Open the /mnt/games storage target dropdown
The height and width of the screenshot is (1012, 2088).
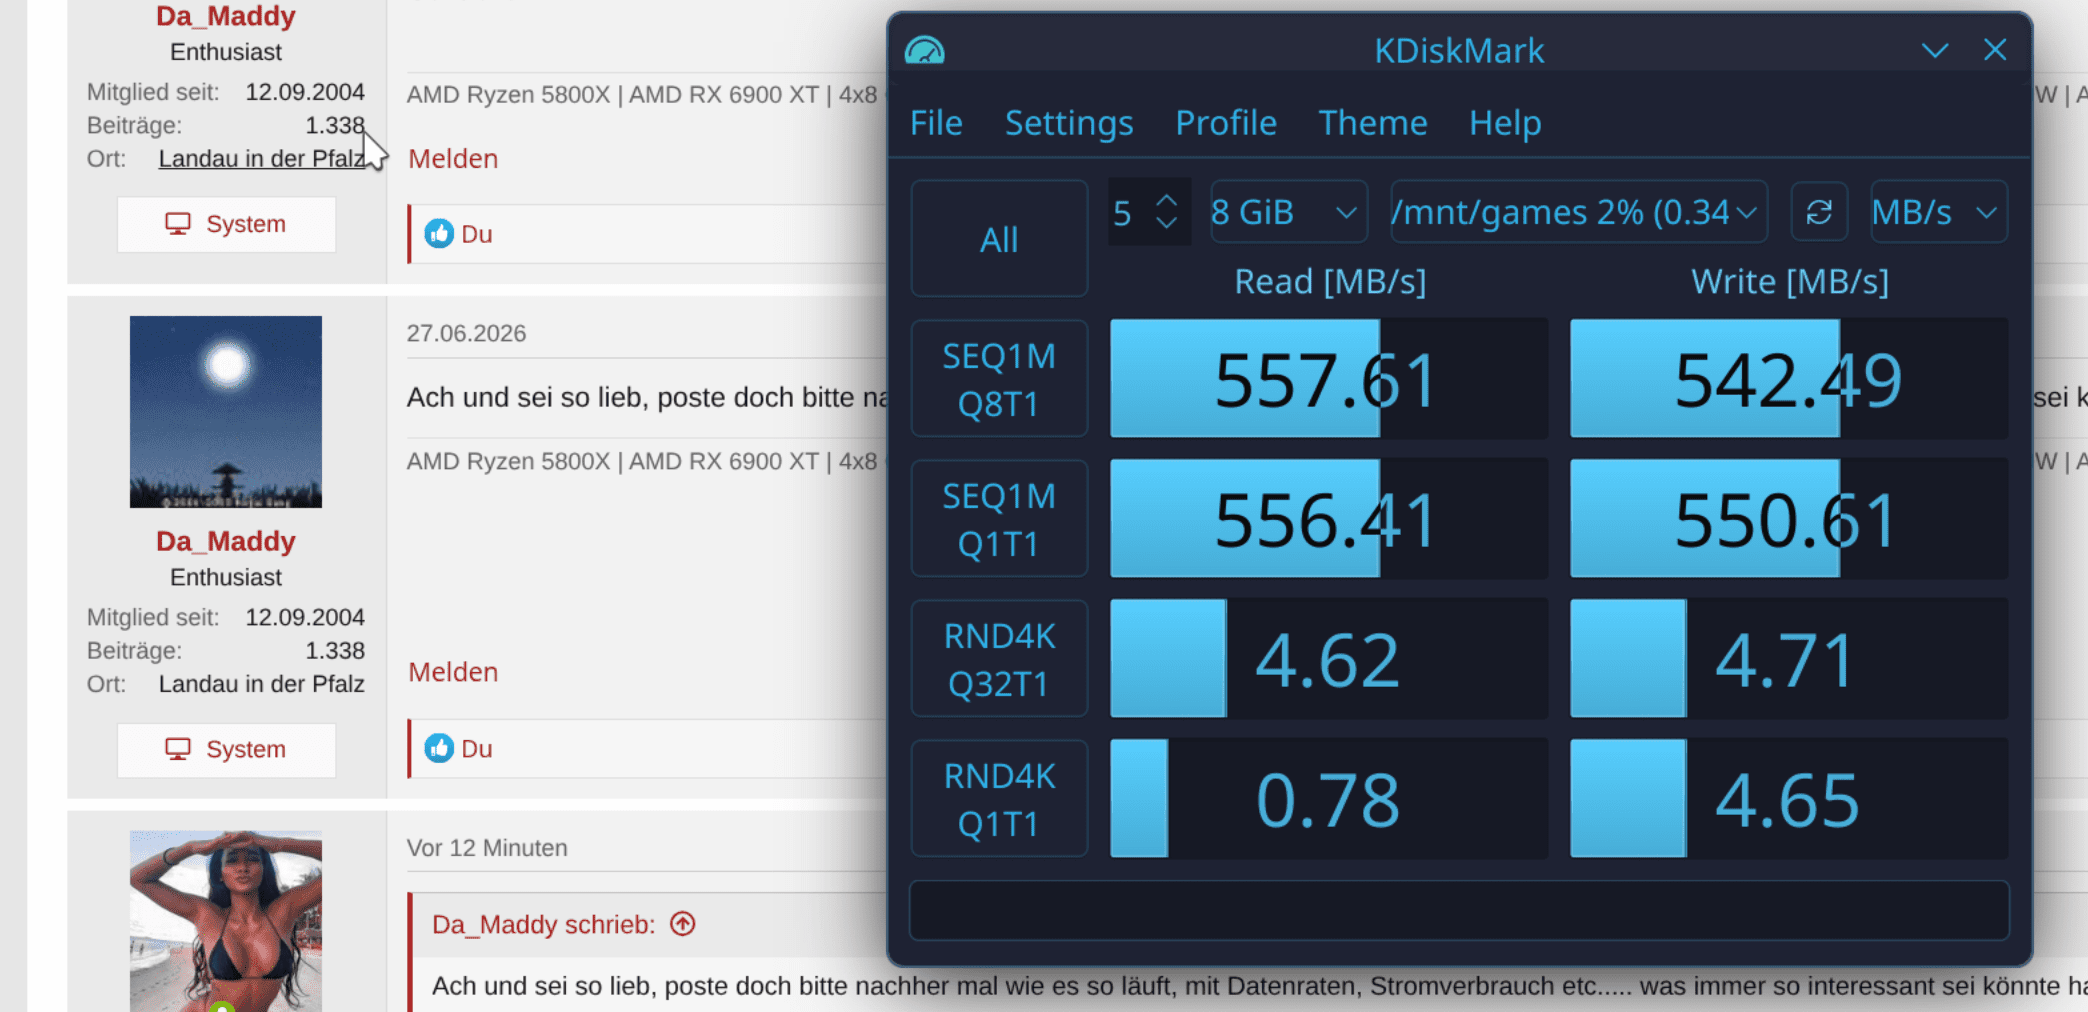[1578, 212]
